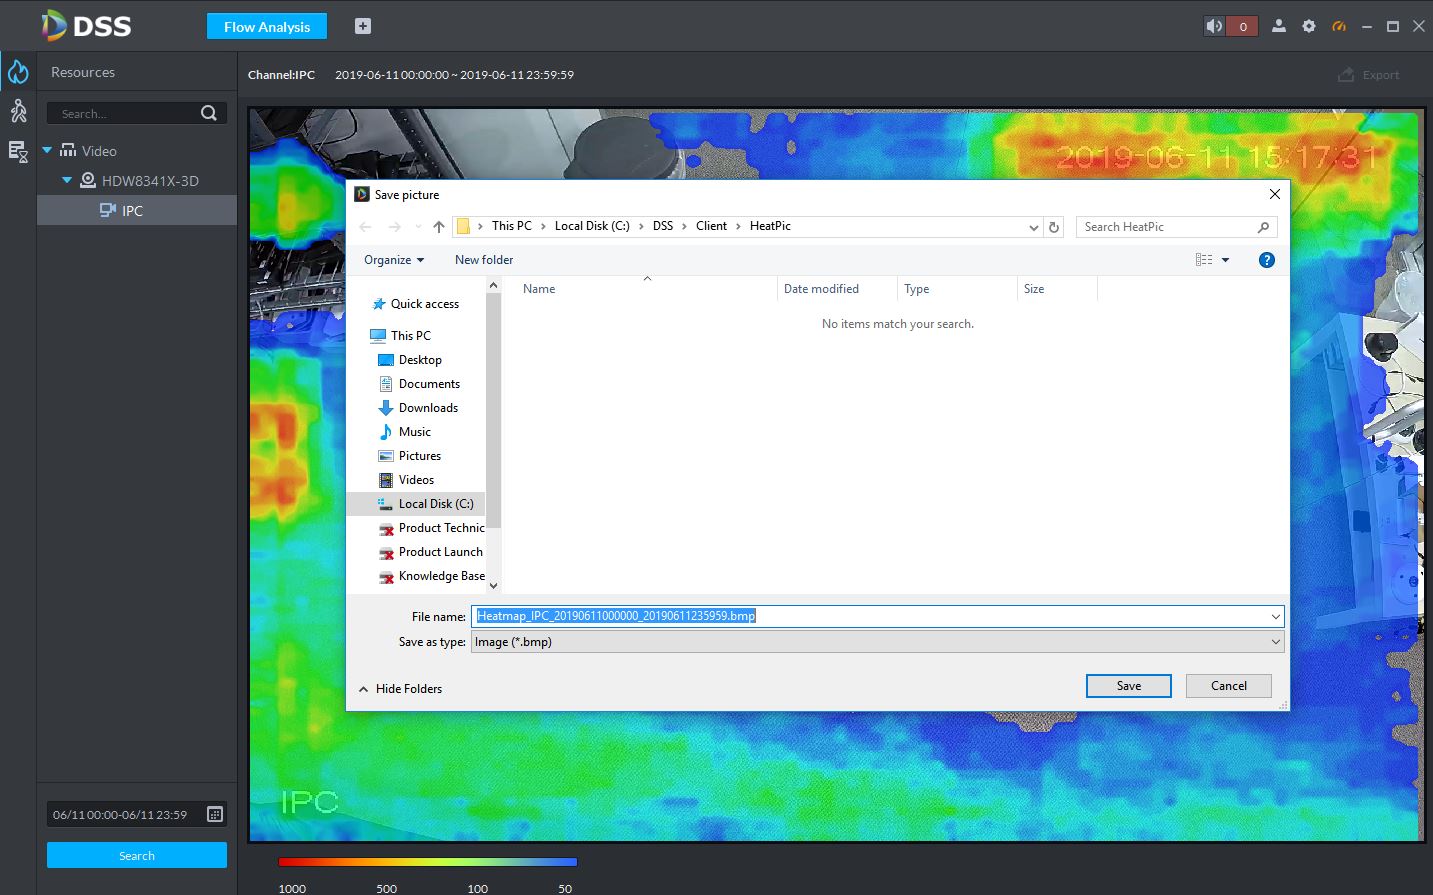Select the people counting sidebar icon
The width and height of the screenshot is (1433, 895).
[18, 111]
